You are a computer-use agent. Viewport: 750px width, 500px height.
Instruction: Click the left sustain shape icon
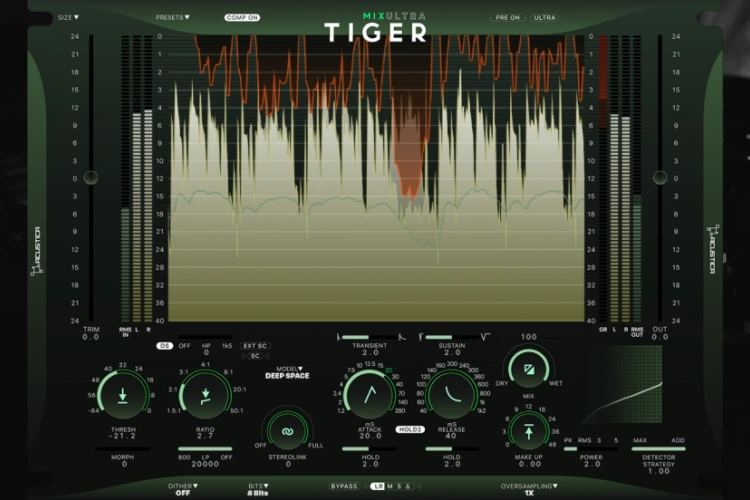pyautogui.click(x=421, y=337)
